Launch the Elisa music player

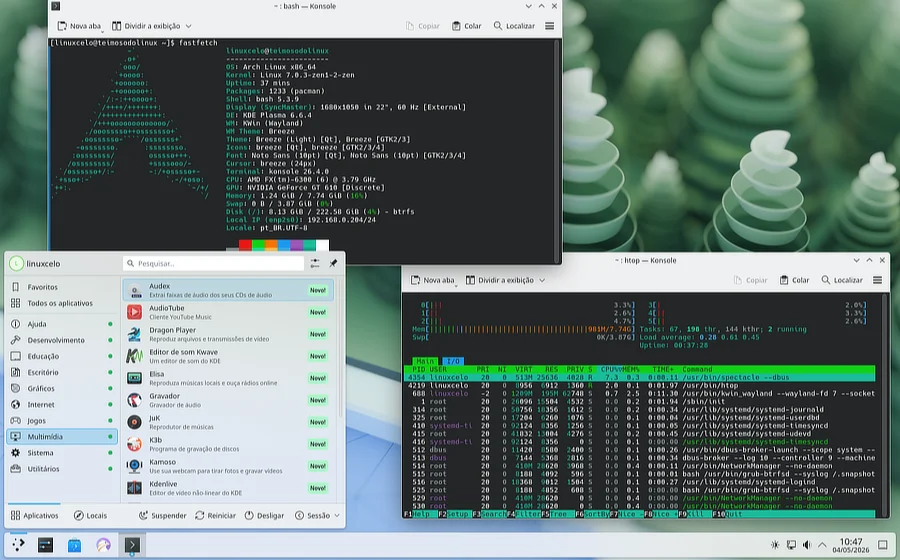pyautogui.click(x=228, y=378)
